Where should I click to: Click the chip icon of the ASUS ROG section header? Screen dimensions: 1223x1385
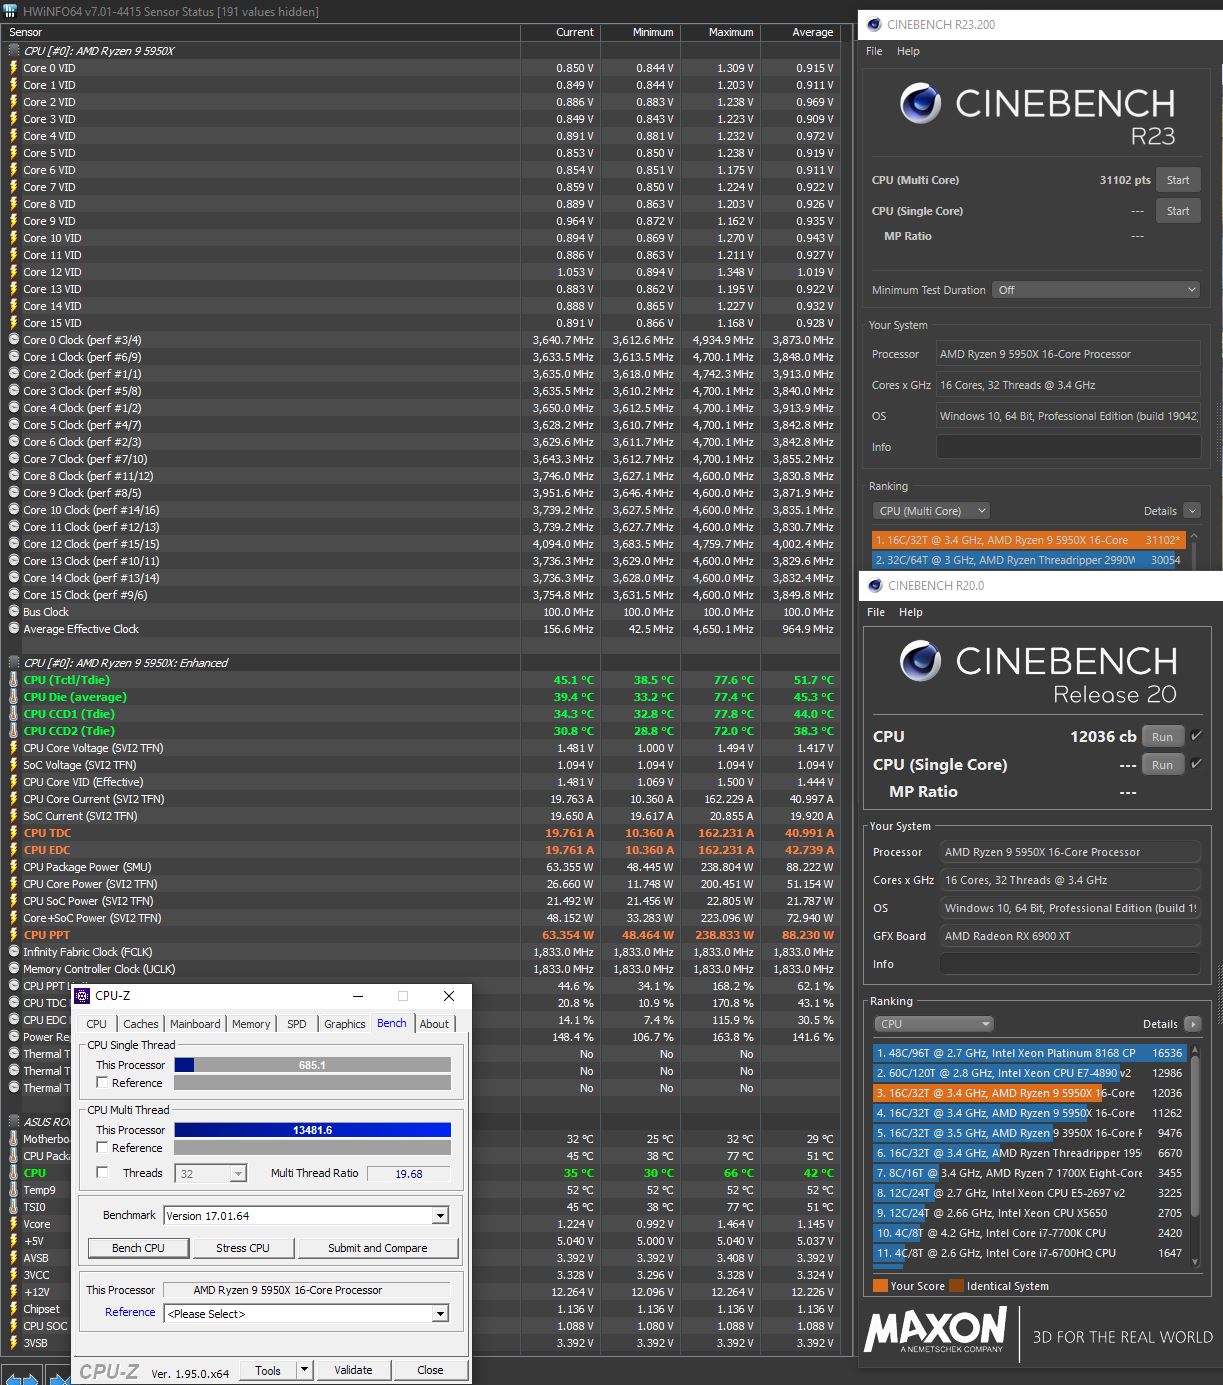pos(13,1122)
